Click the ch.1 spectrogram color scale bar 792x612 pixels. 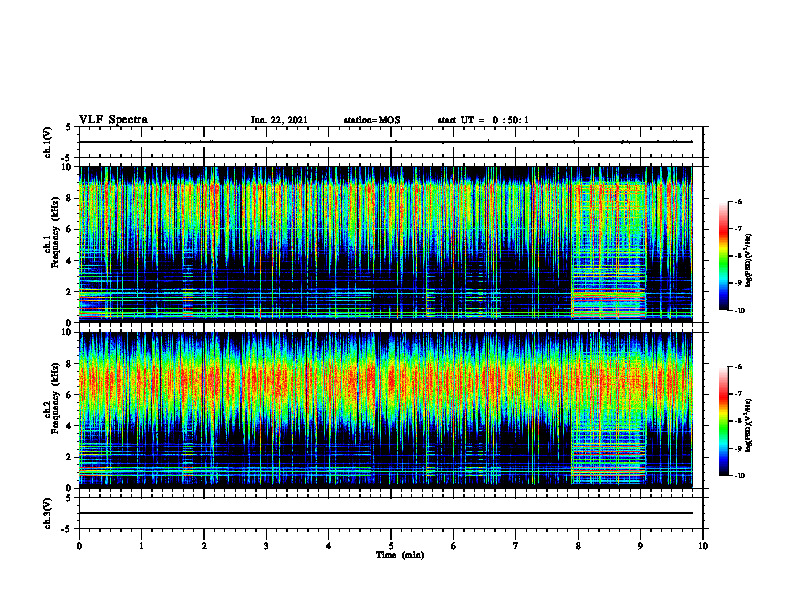[723, 256]
